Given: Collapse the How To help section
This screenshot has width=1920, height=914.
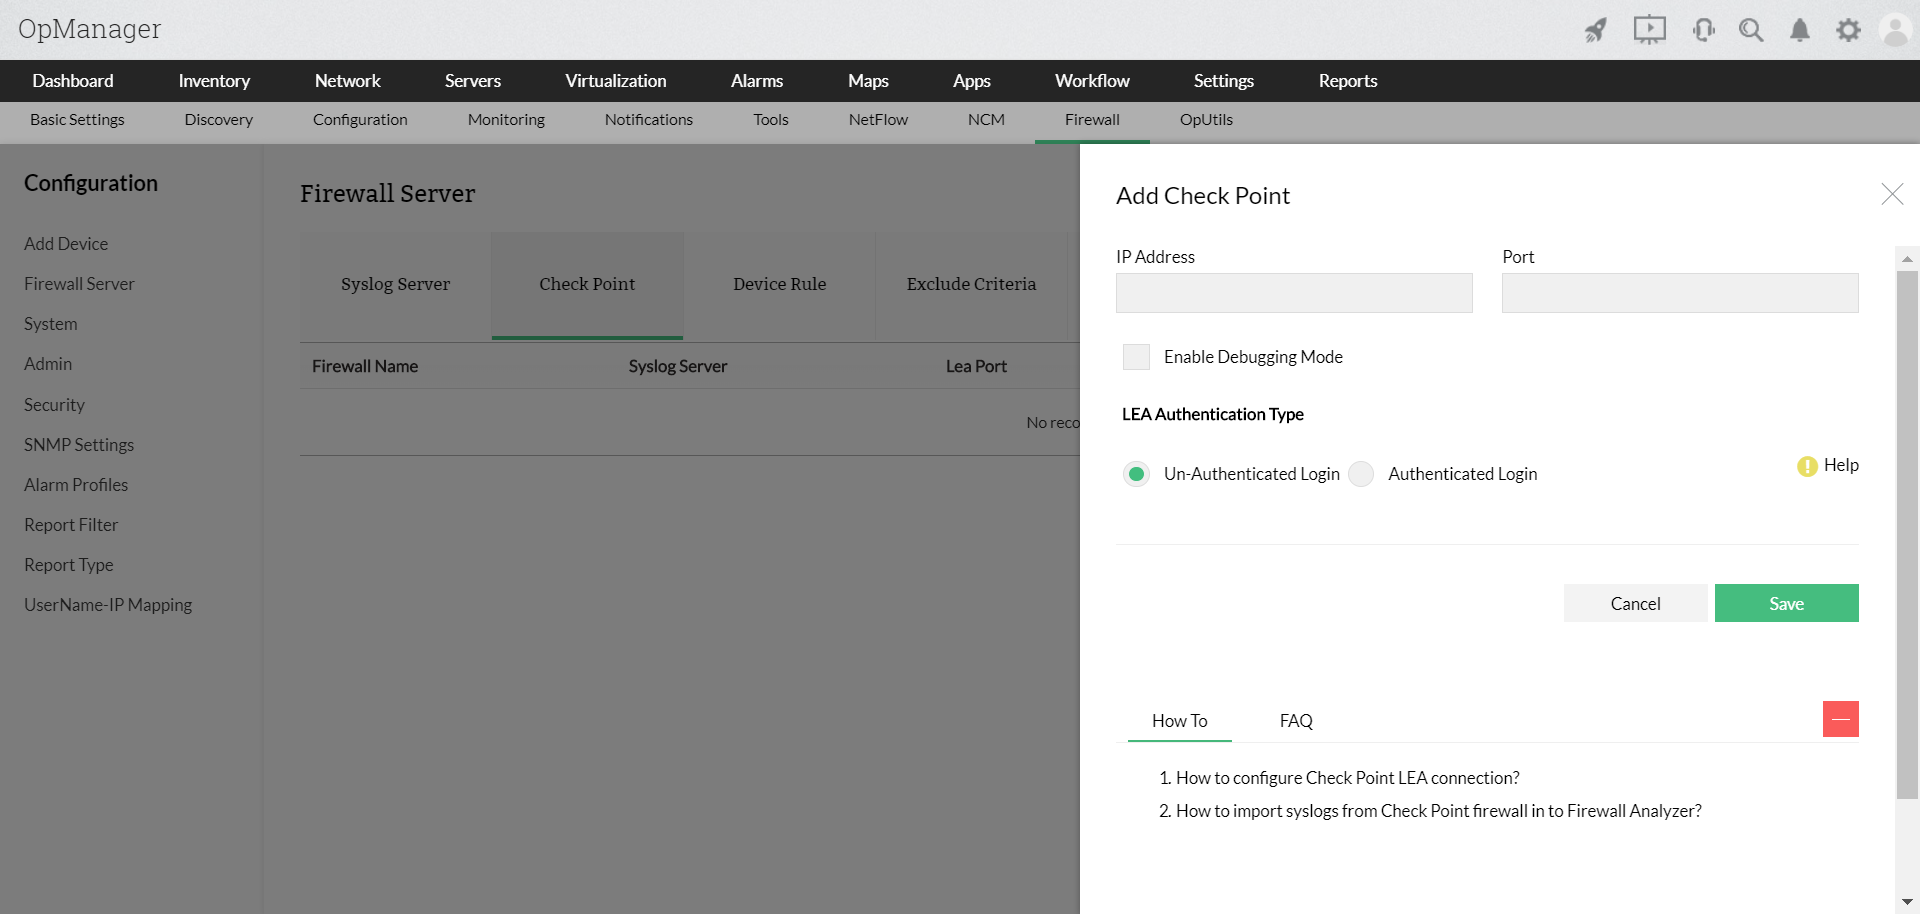Looking at the screenshot, I should (x=1841, y=719).
